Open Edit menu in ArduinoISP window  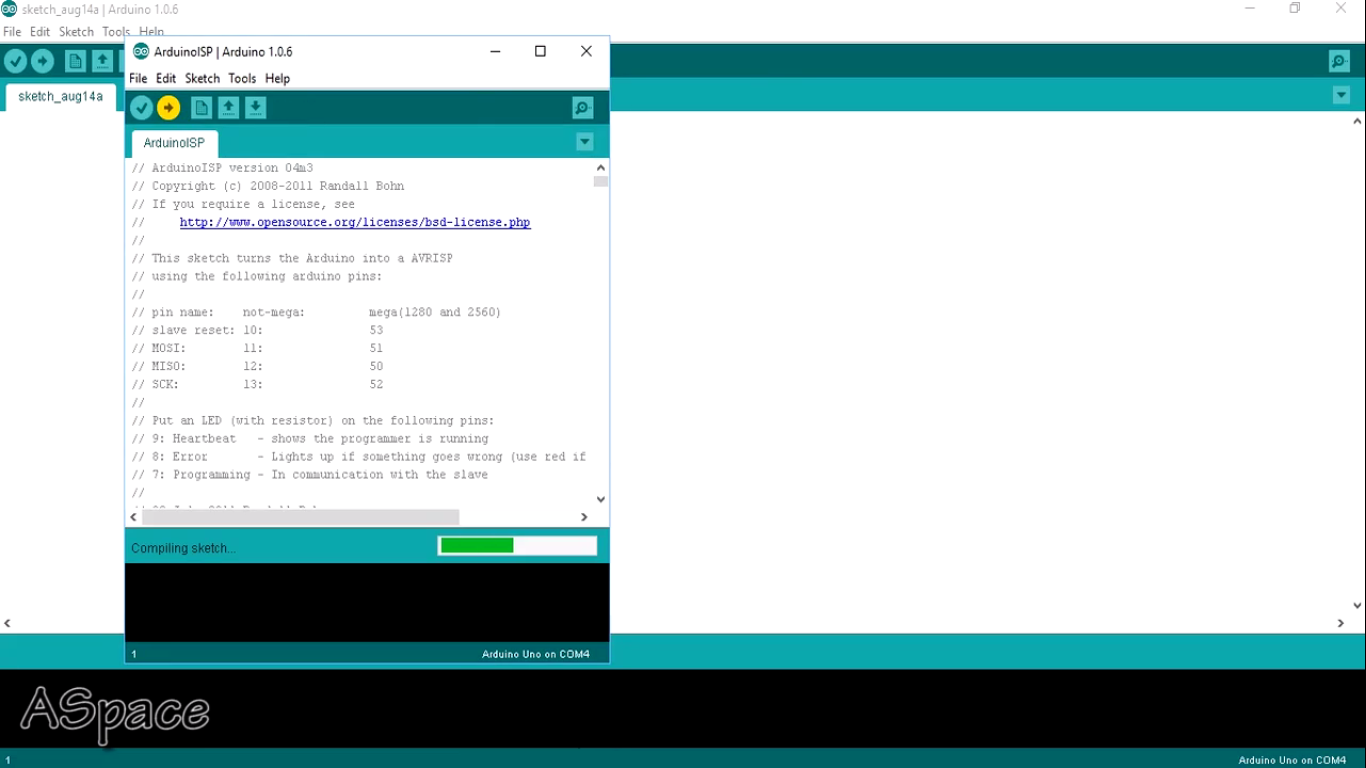(166, 78)
